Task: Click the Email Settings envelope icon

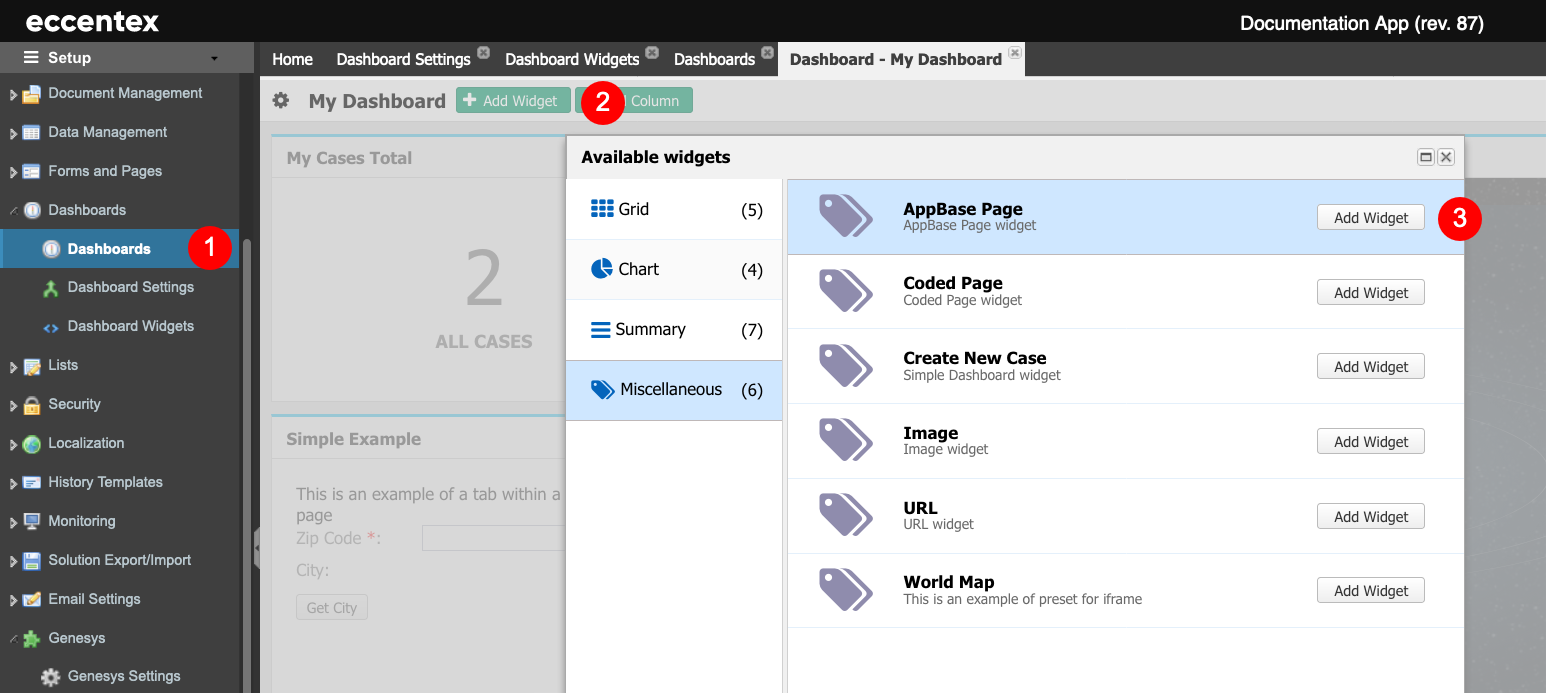Action: pyautogui.click(x=31, y=600)
